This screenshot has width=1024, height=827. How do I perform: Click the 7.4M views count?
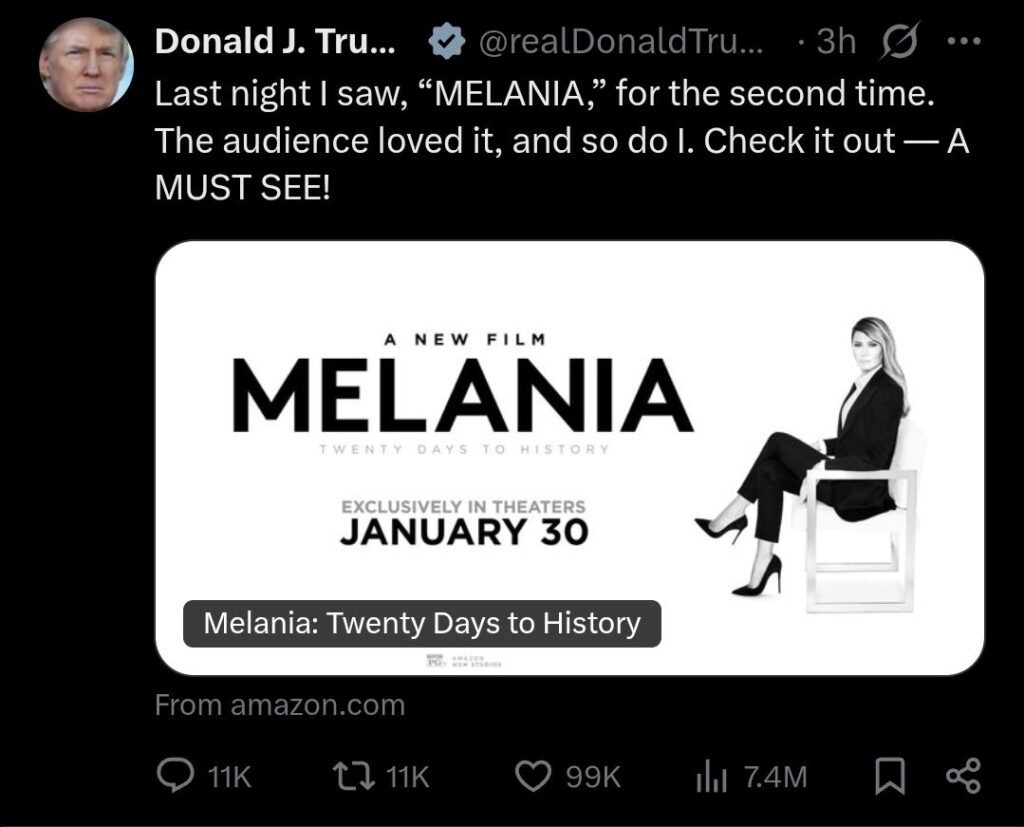[x=775, y=777]
